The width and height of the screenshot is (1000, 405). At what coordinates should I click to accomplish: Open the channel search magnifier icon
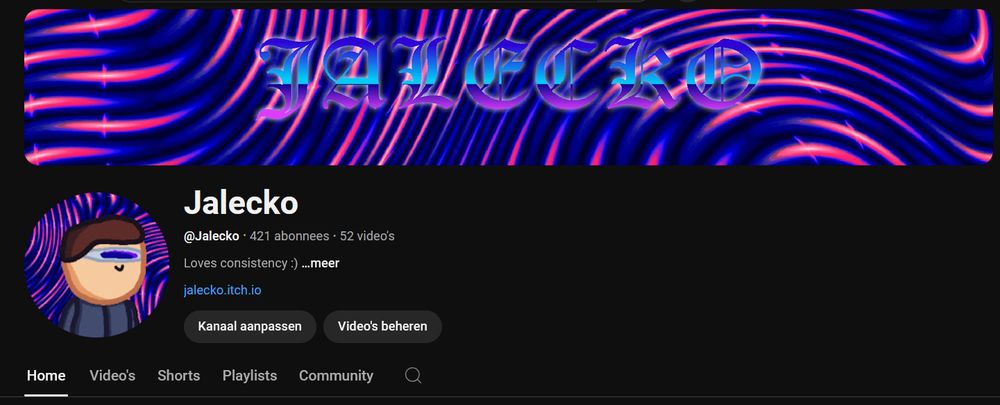413,376
